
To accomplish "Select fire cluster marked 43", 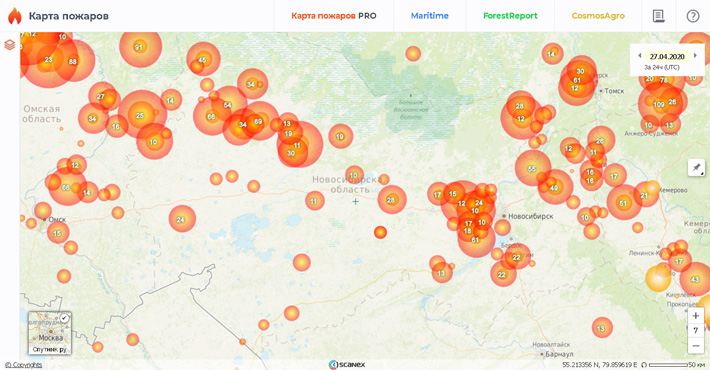I will [x=696, y=279].
